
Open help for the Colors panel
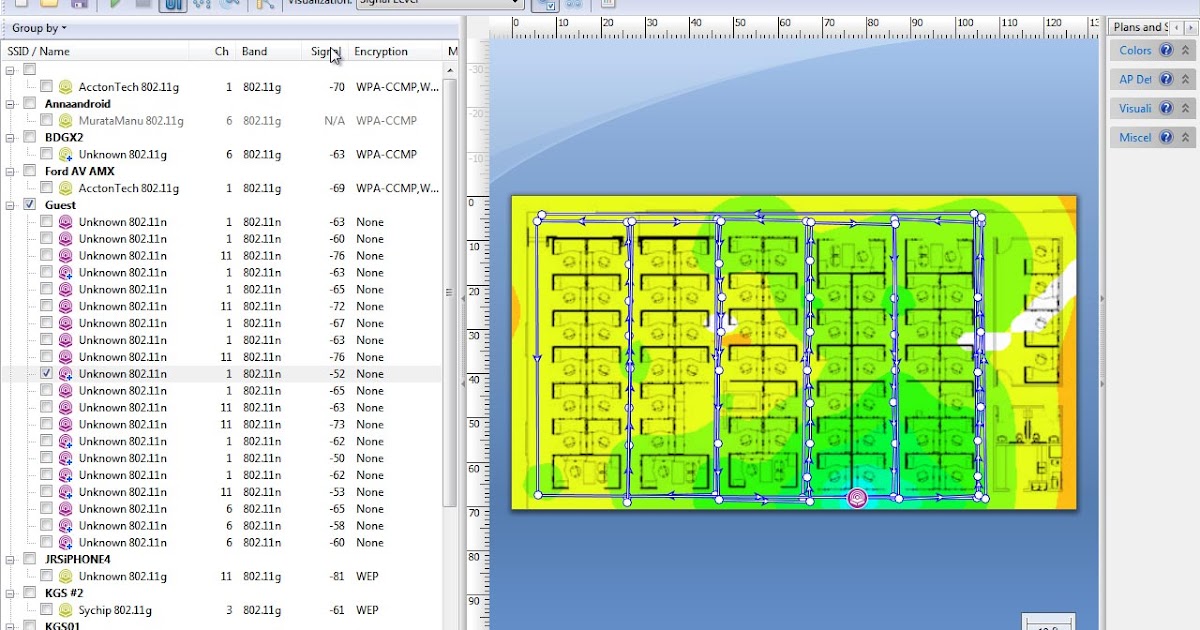pyautogui.click(x=1166, y=51)
